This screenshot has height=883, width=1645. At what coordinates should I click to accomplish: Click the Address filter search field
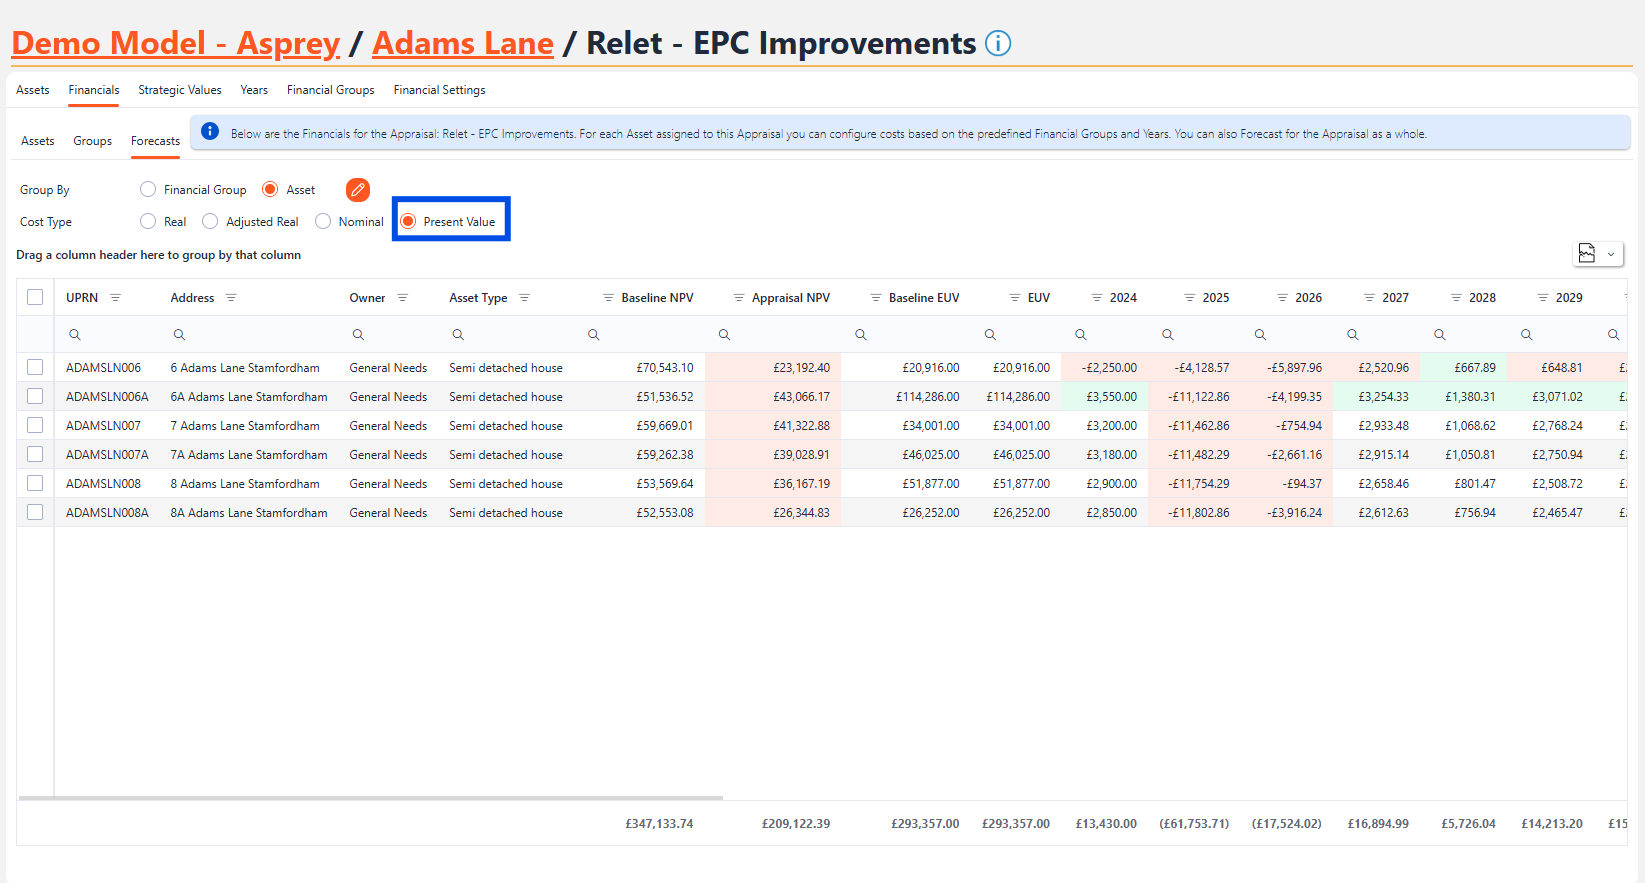click(x=255, y=335)
